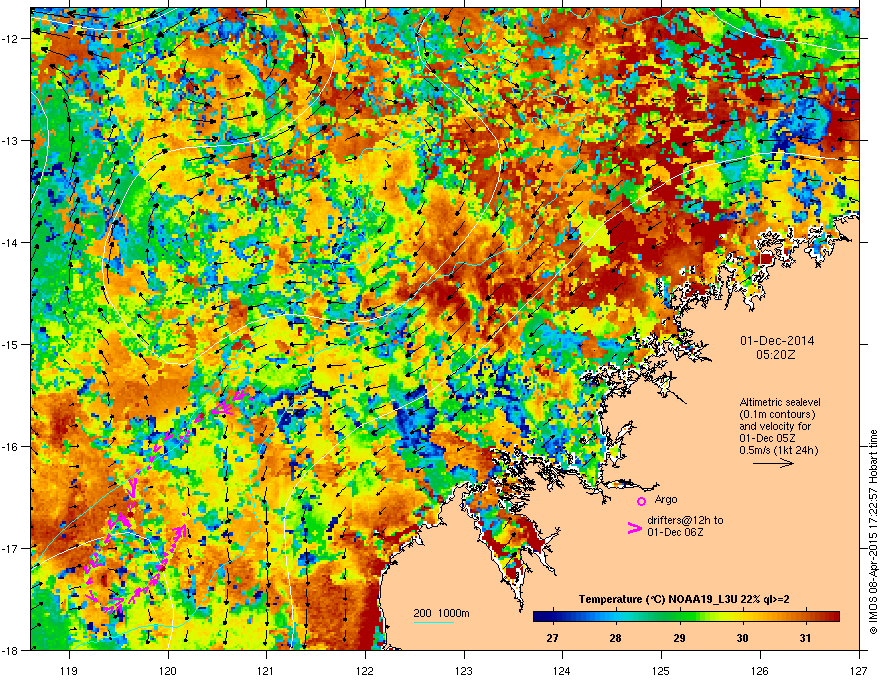Click longitude axis label 124

(x=562, y=670)
